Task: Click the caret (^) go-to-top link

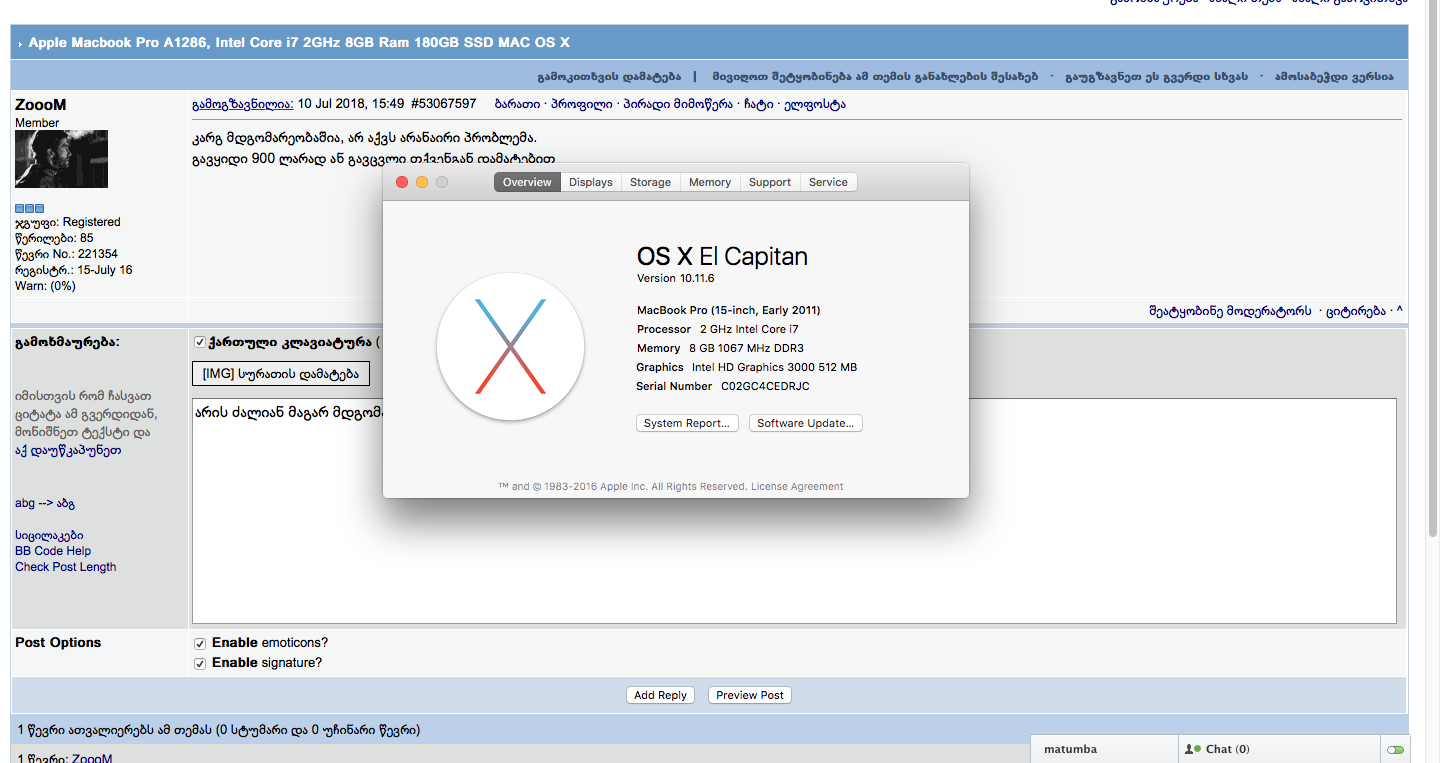Action: click(1400, 311)
